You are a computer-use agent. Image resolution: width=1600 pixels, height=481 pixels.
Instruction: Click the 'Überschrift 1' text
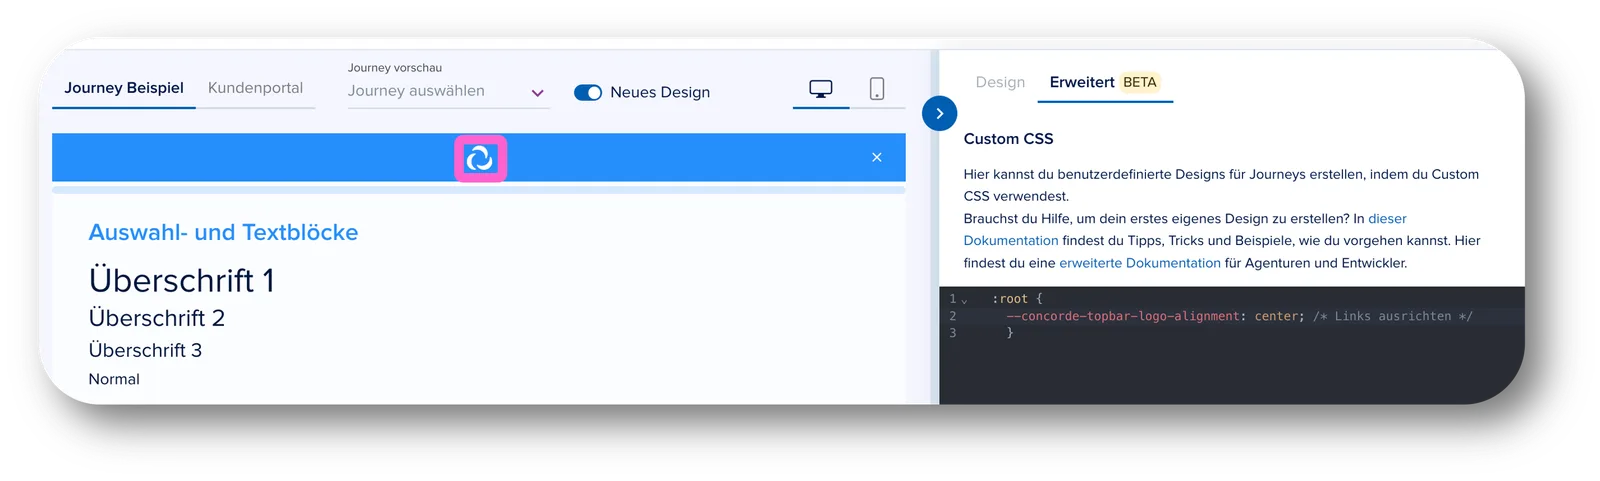181,281
